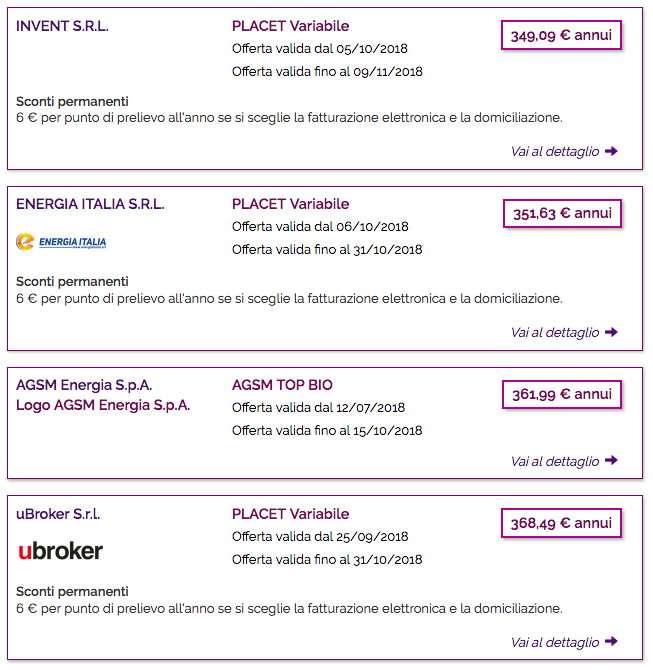Click the AGSM TOP BIO offer title
The width and height of the screenshot is (653, 670).
click(x=282, y=385)
